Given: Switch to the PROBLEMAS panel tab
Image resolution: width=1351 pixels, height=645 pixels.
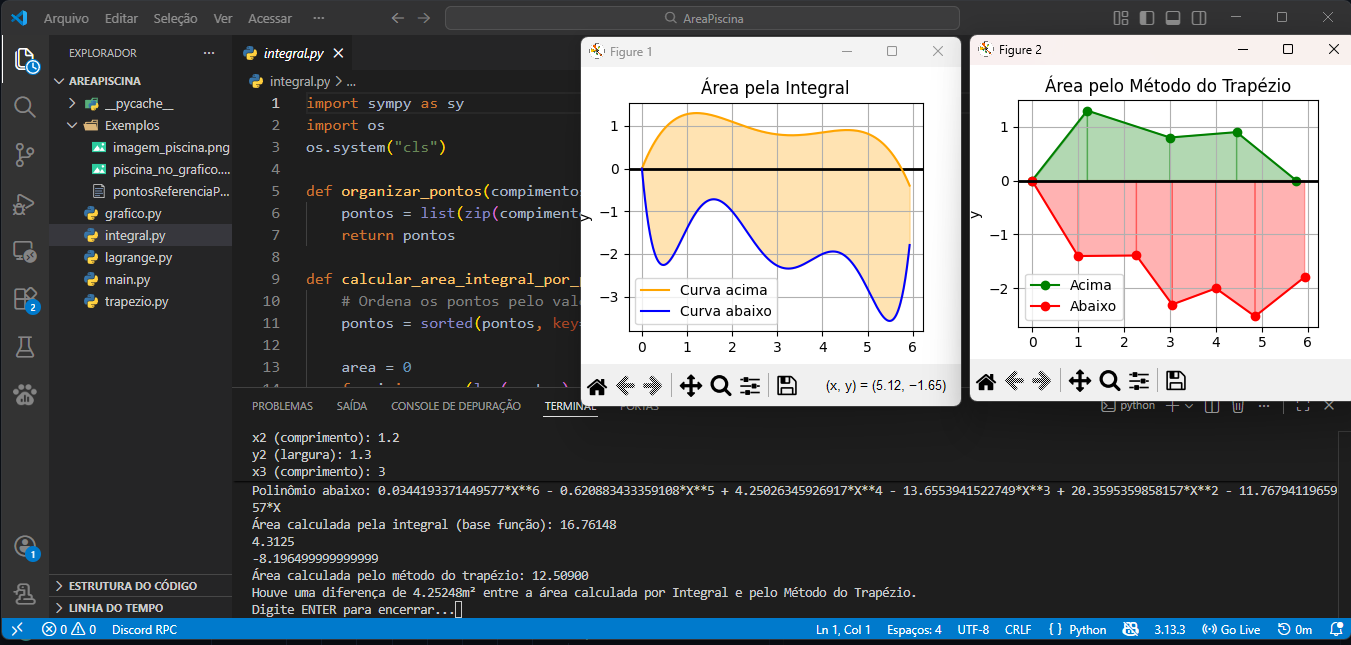Looking at the screenshot, I should point(282,406).
